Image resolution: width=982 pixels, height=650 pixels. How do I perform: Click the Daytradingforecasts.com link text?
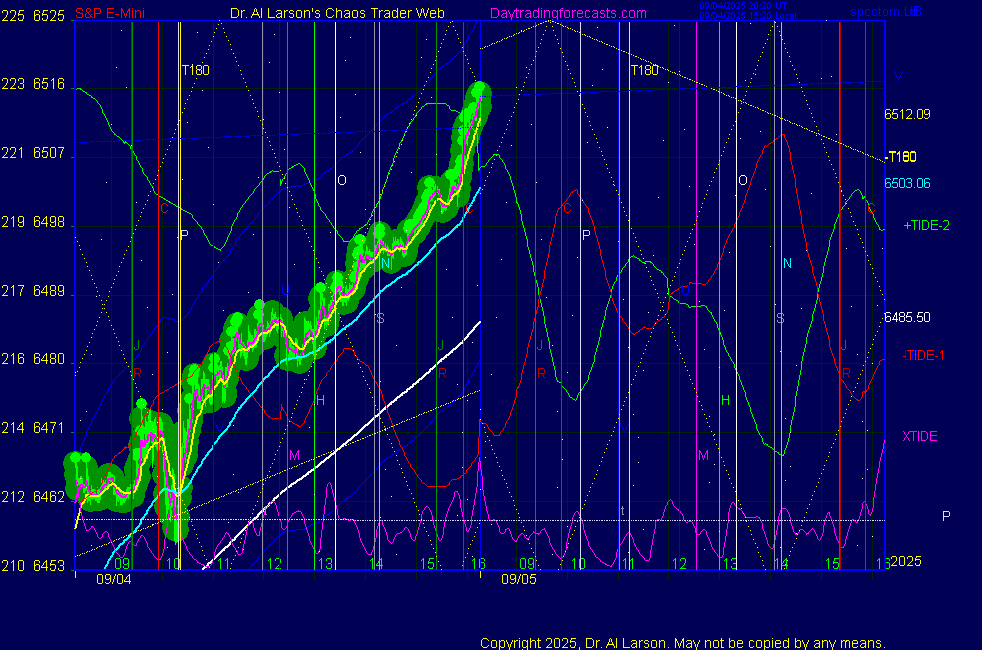[567, 13]
